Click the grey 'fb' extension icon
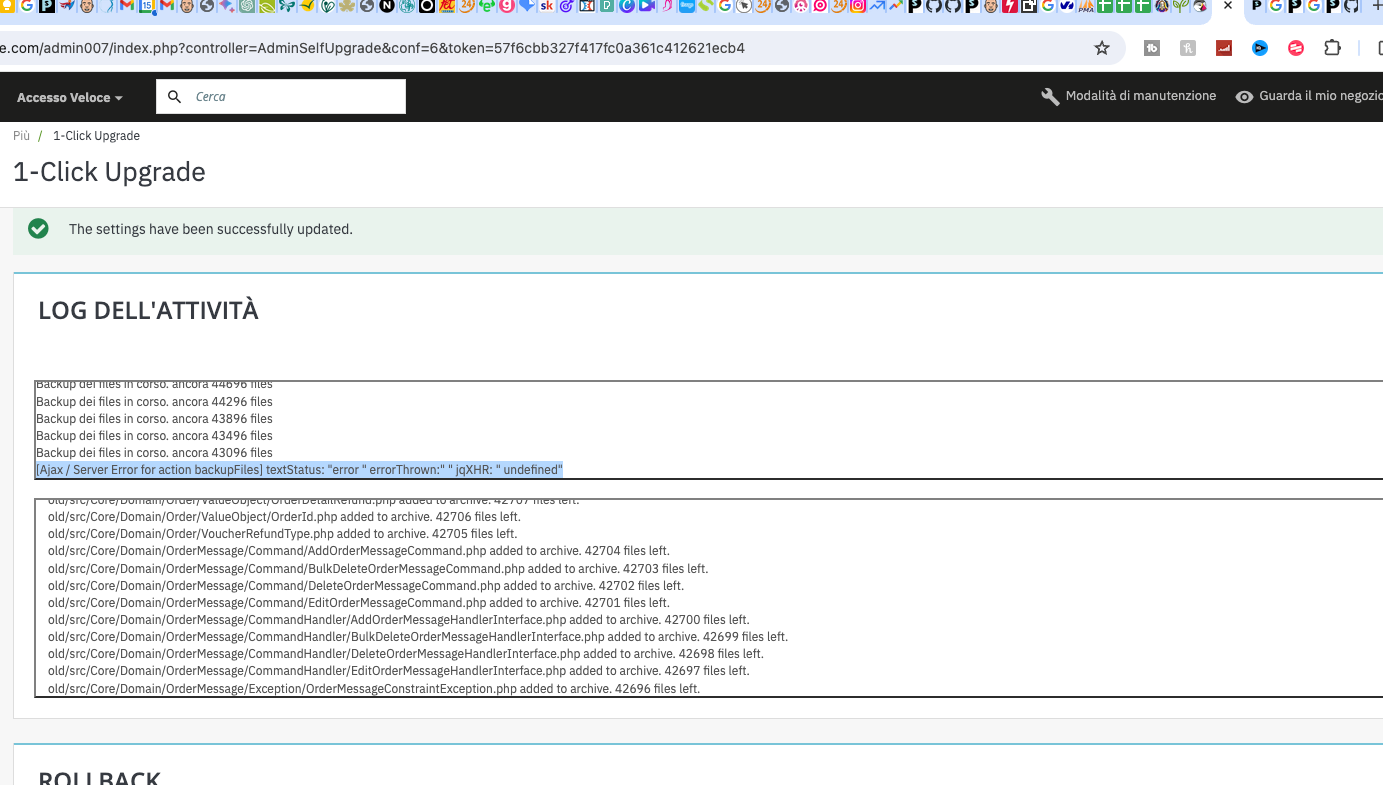 (1152, 48)
